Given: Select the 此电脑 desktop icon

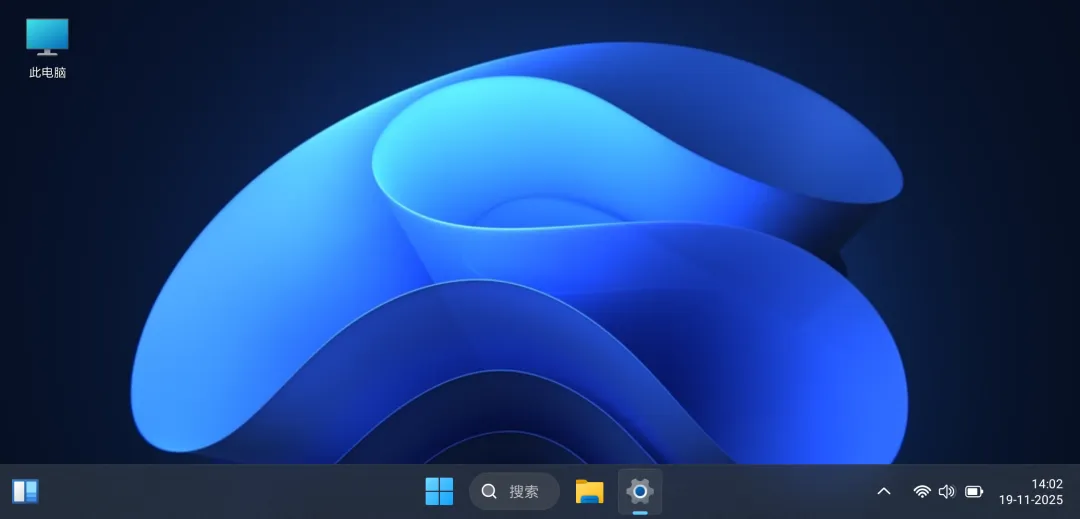Looking at the screenshot, I should click(48, 48).
